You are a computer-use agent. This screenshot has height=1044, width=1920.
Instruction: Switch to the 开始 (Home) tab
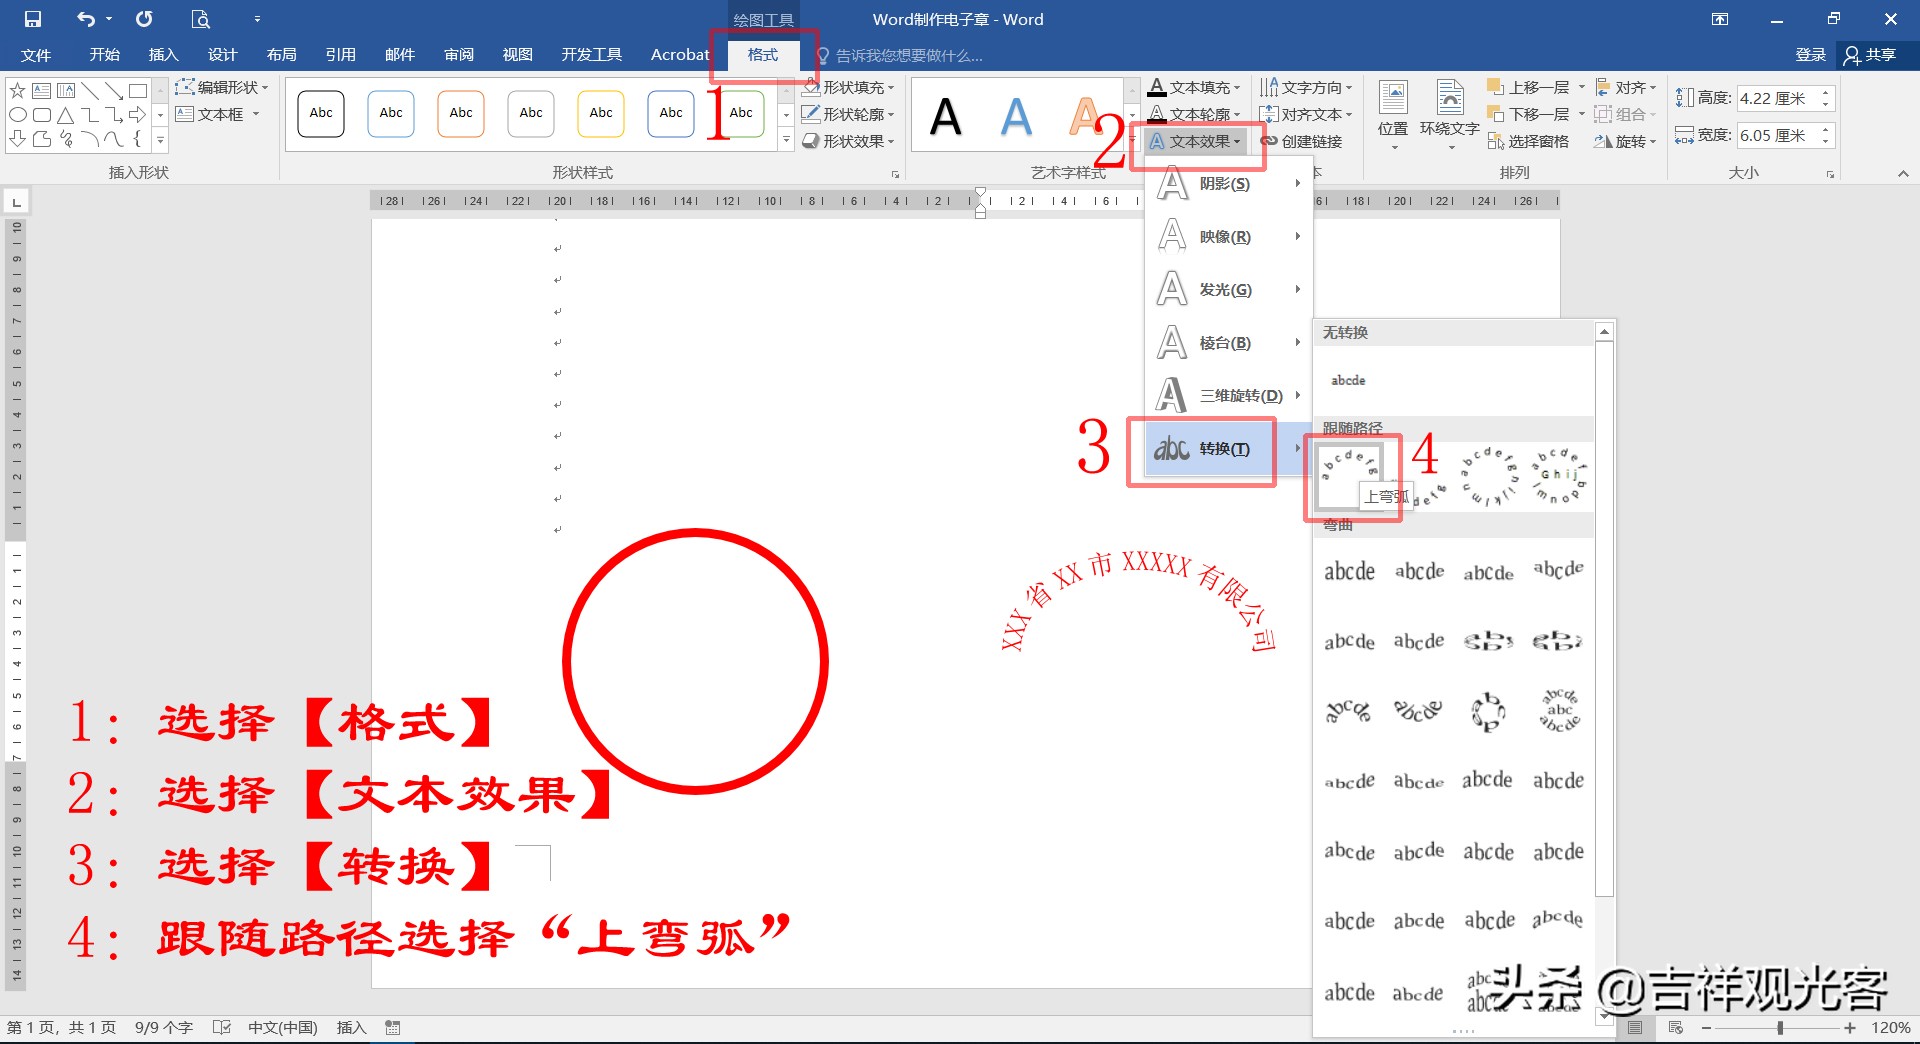click(104, 55)
